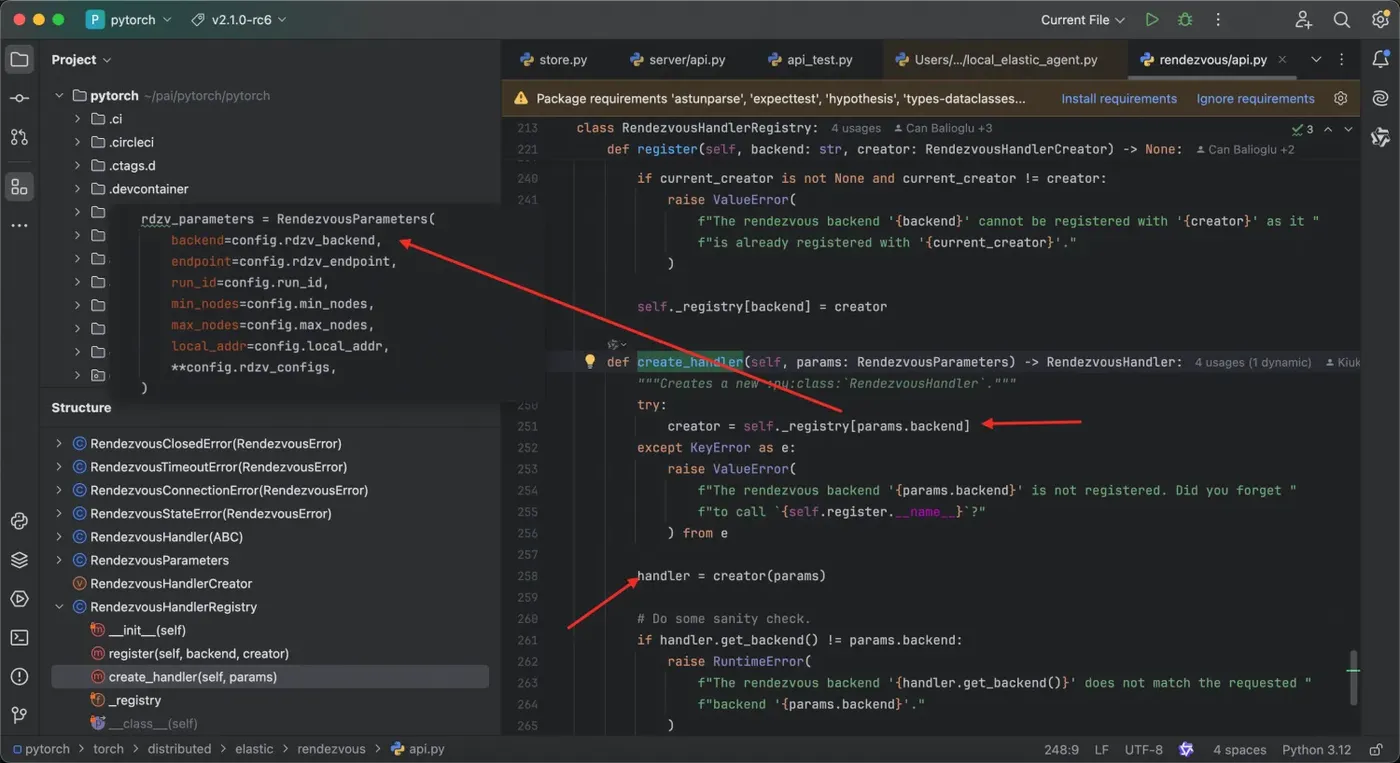Collapse RendezvousHandlerRegistry in Structure
Viewport: 1400px width, 763px height.
coord(59,607)
